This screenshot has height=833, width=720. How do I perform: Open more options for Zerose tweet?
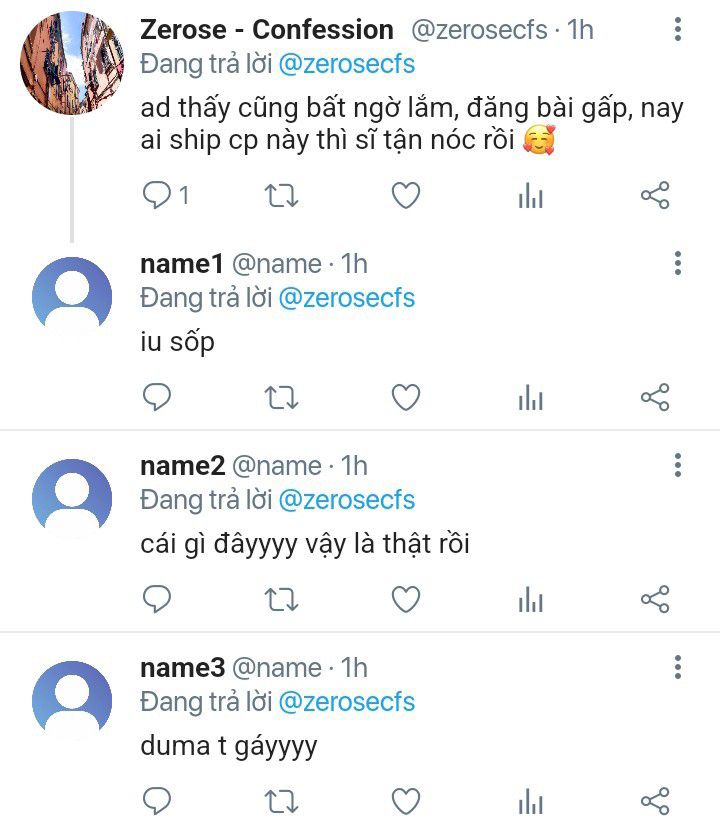pyautogui.click(x=678, y=30)
